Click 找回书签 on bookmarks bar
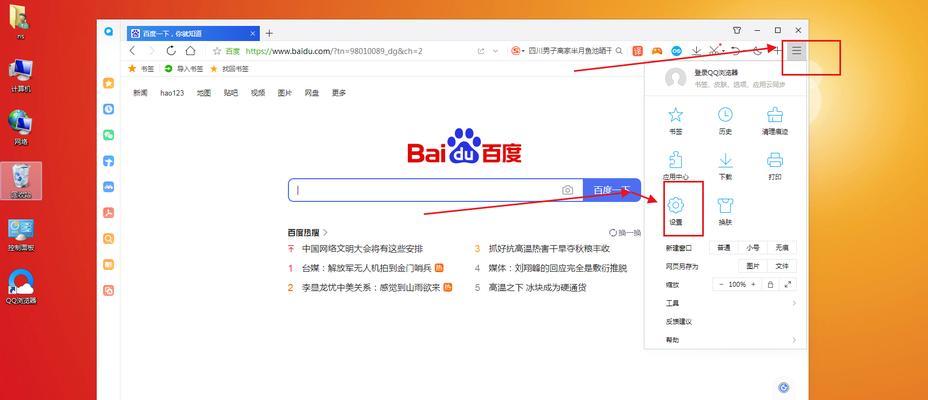The width and height of the screenshot is (928, 400). 229,69
